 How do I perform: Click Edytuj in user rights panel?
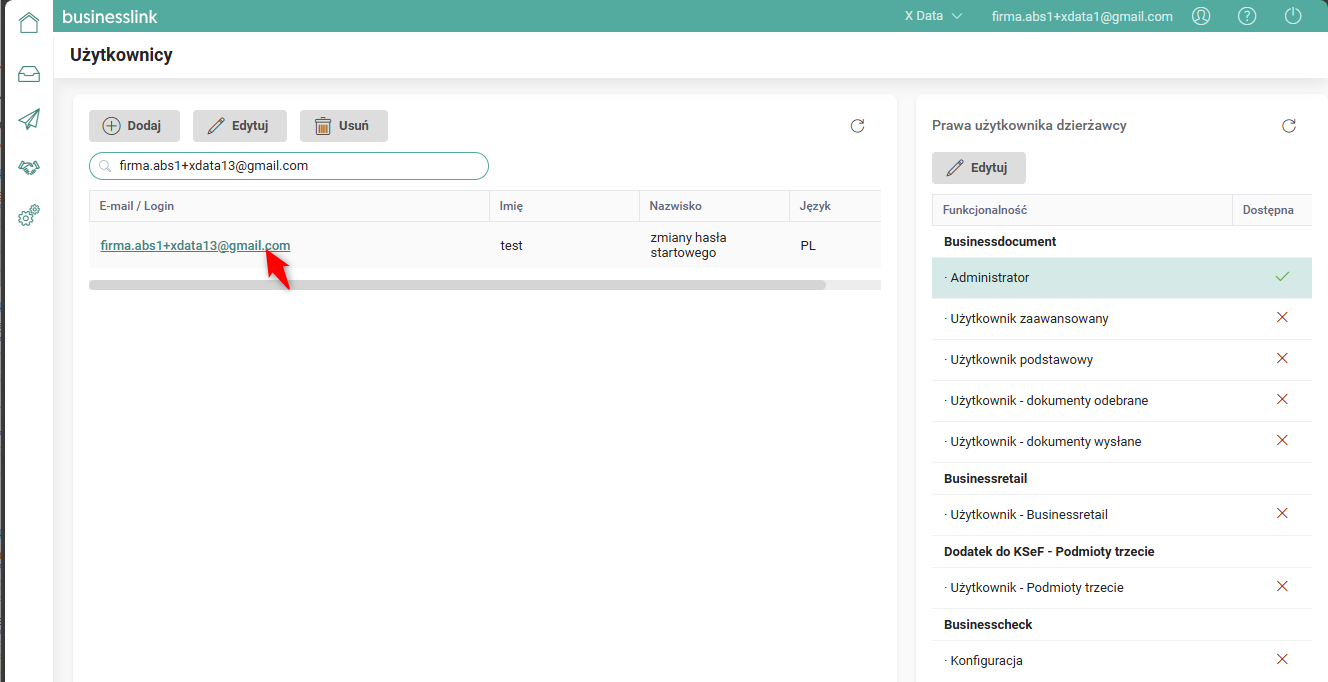click(979, 168)
